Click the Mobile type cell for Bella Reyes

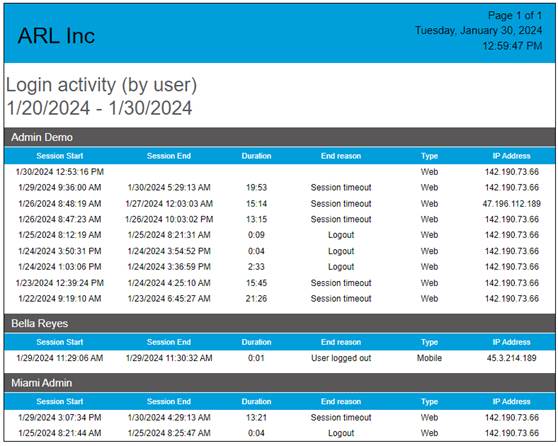click(430, 358)
